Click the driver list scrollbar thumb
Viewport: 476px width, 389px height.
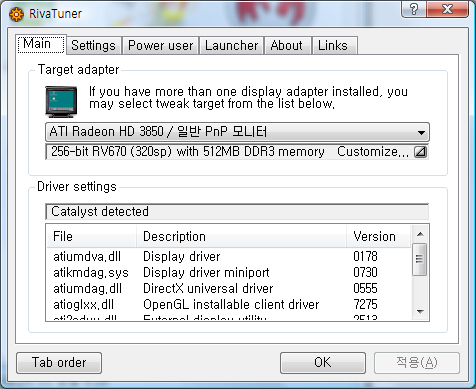coord(420,259)
